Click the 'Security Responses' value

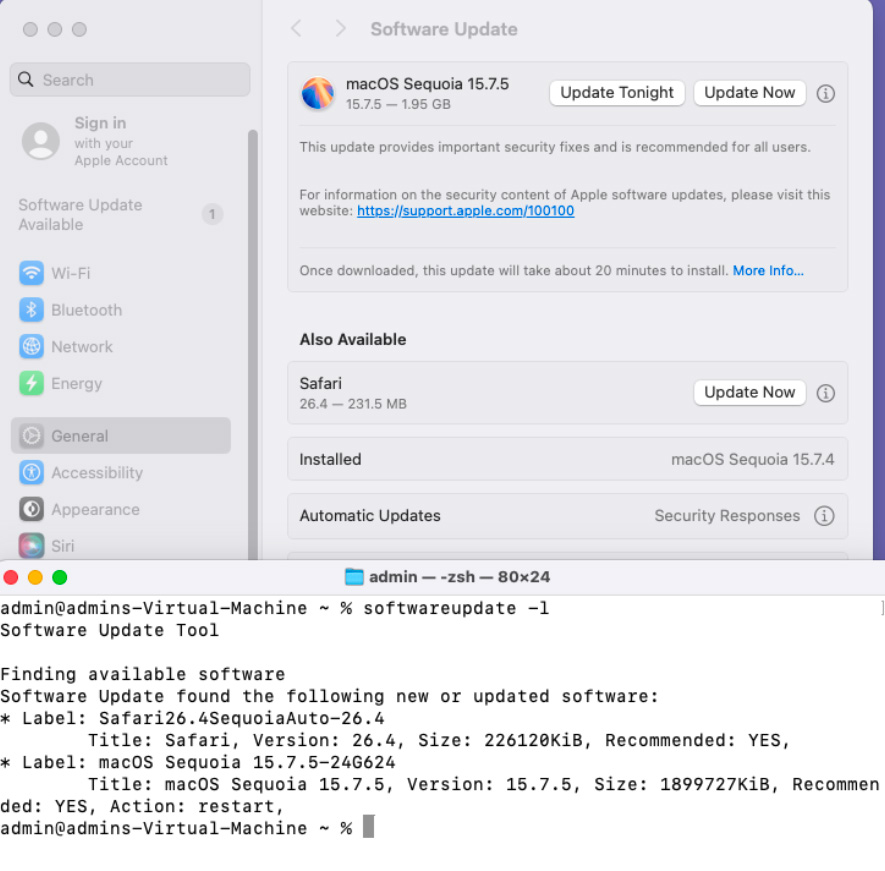click(x=727, y=516)
